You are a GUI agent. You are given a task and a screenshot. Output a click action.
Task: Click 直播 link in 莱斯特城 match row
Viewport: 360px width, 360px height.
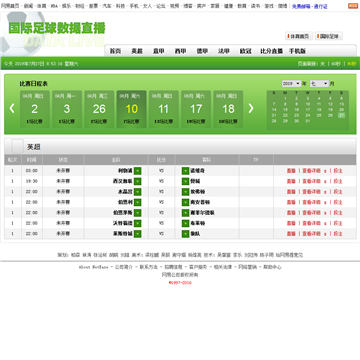pyautogui.click(x=291, y=234)
